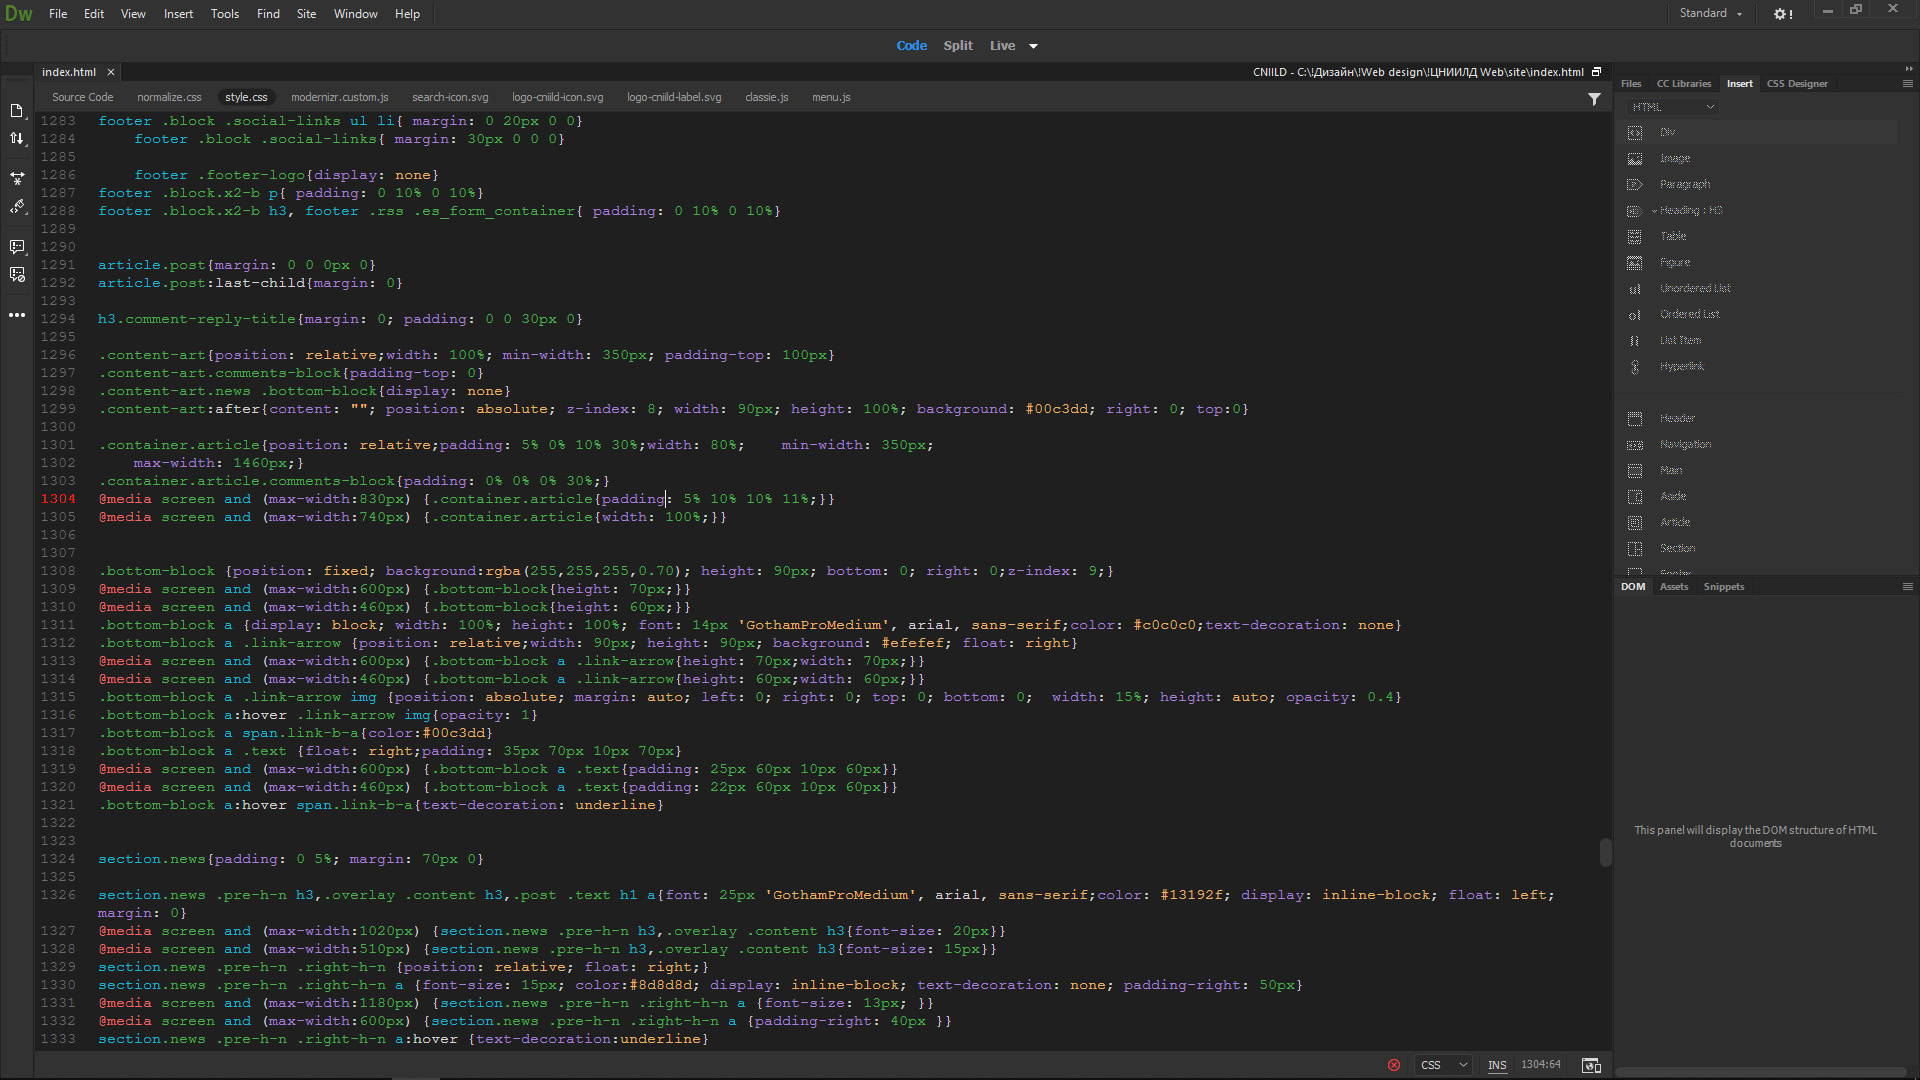Open the Help menu

point(407,14)
